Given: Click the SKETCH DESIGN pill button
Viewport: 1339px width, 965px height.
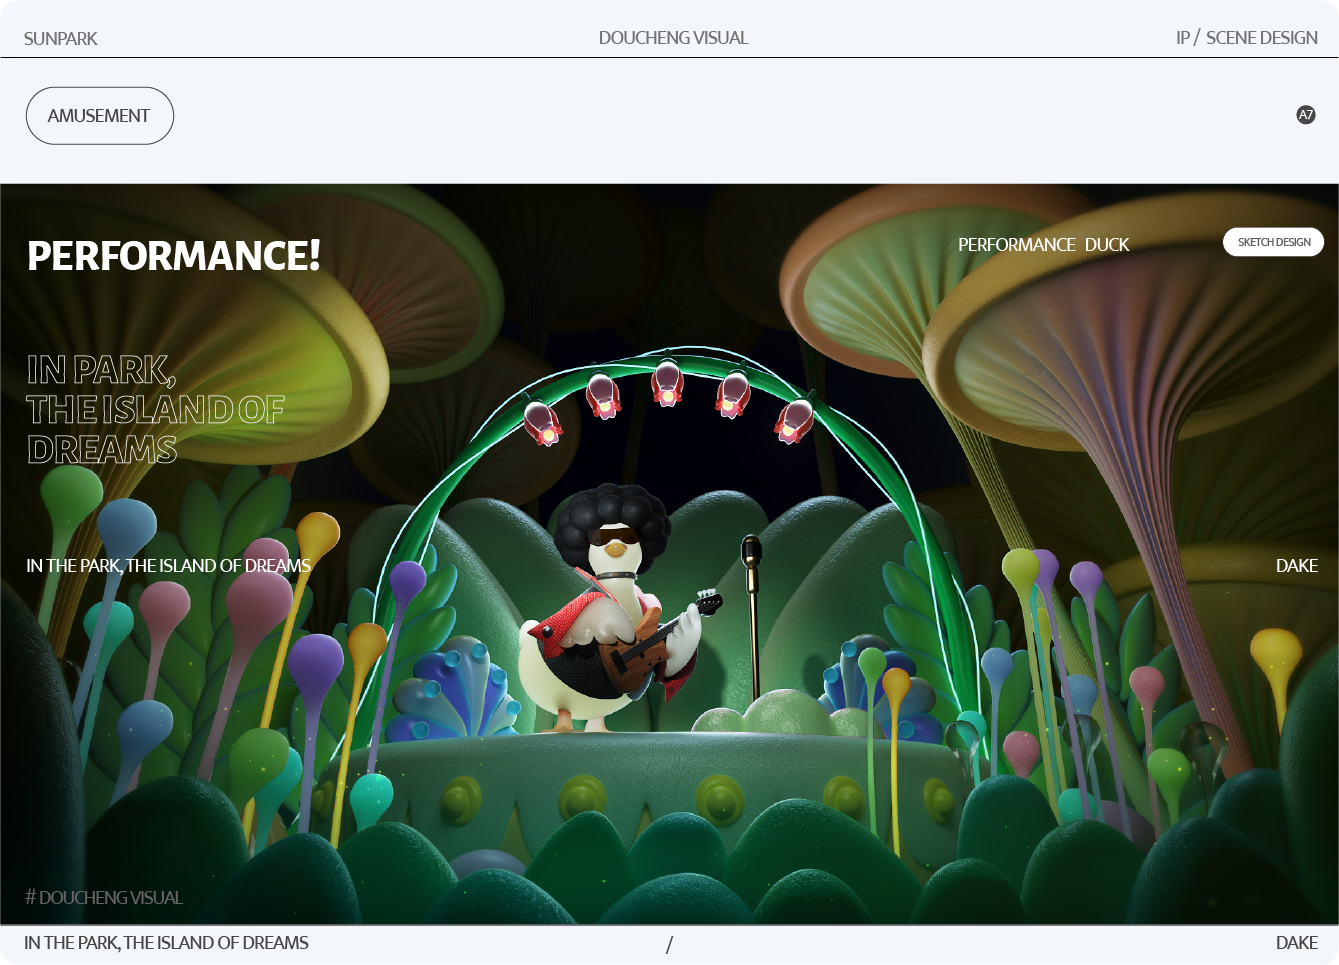Looking at the screenshot, I should tap(1273, 242).
